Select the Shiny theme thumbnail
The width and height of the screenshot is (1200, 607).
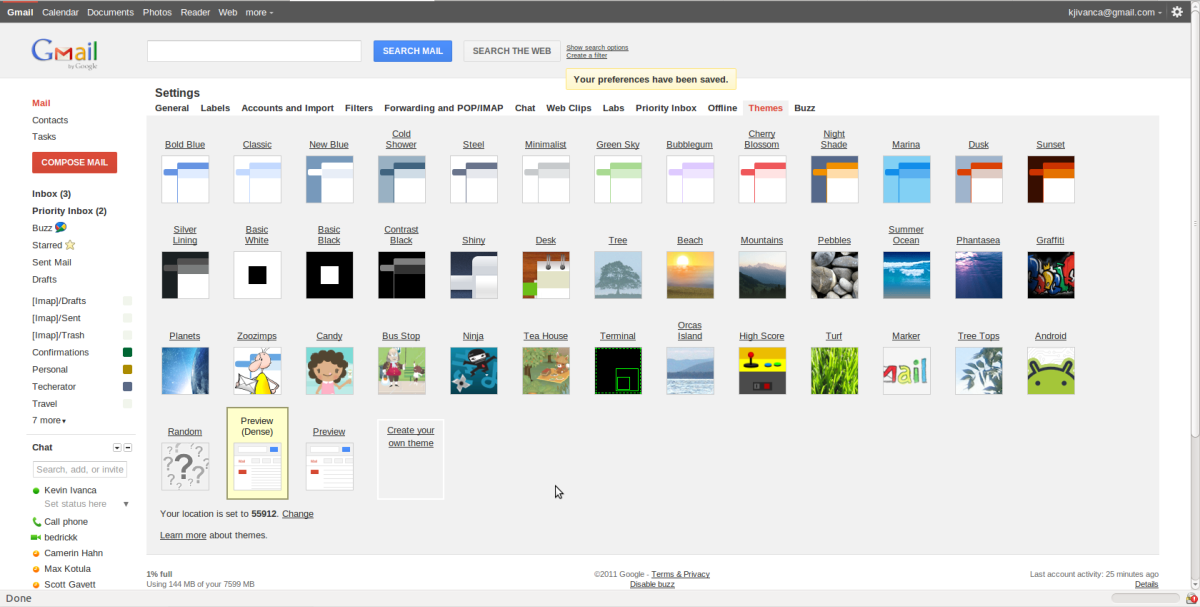[x=474, y=275]
